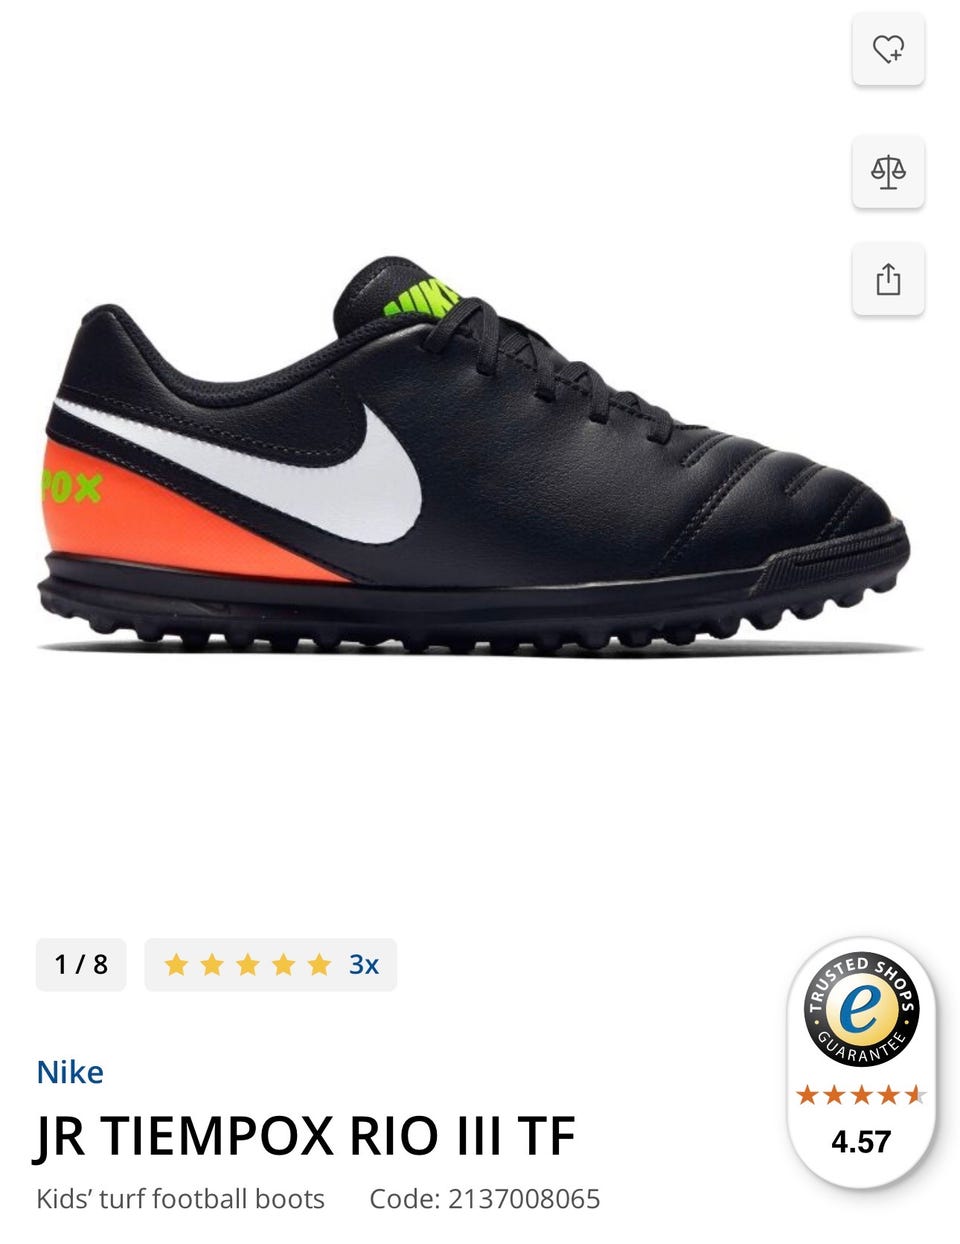The height and width of the screenshot is (1244, 960).
Task: Click the Kids' turf football boots subtitle
Action: 180,1199
